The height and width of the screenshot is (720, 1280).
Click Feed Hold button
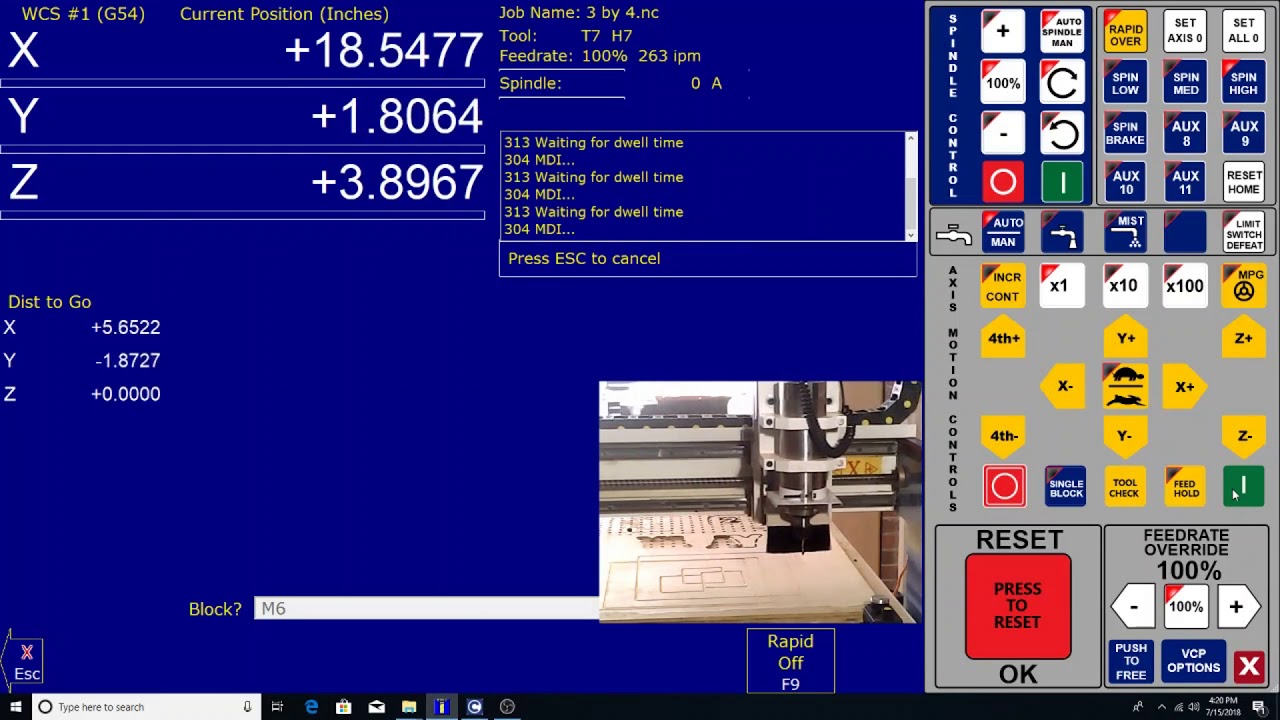pyautogui.click(x=1186, y=486)
